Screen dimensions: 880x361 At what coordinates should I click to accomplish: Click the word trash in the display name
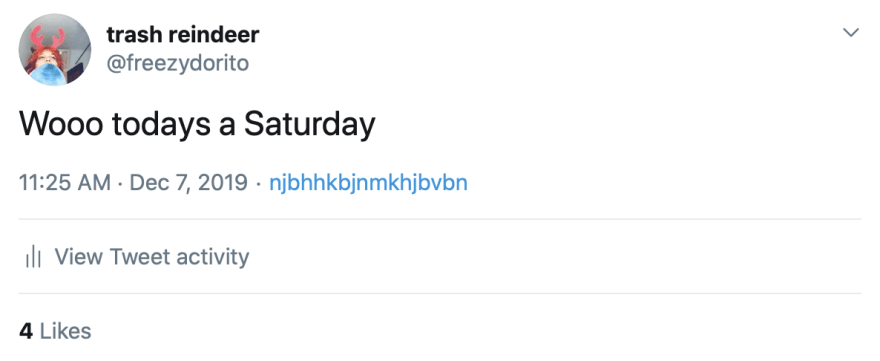pos(134,35)
